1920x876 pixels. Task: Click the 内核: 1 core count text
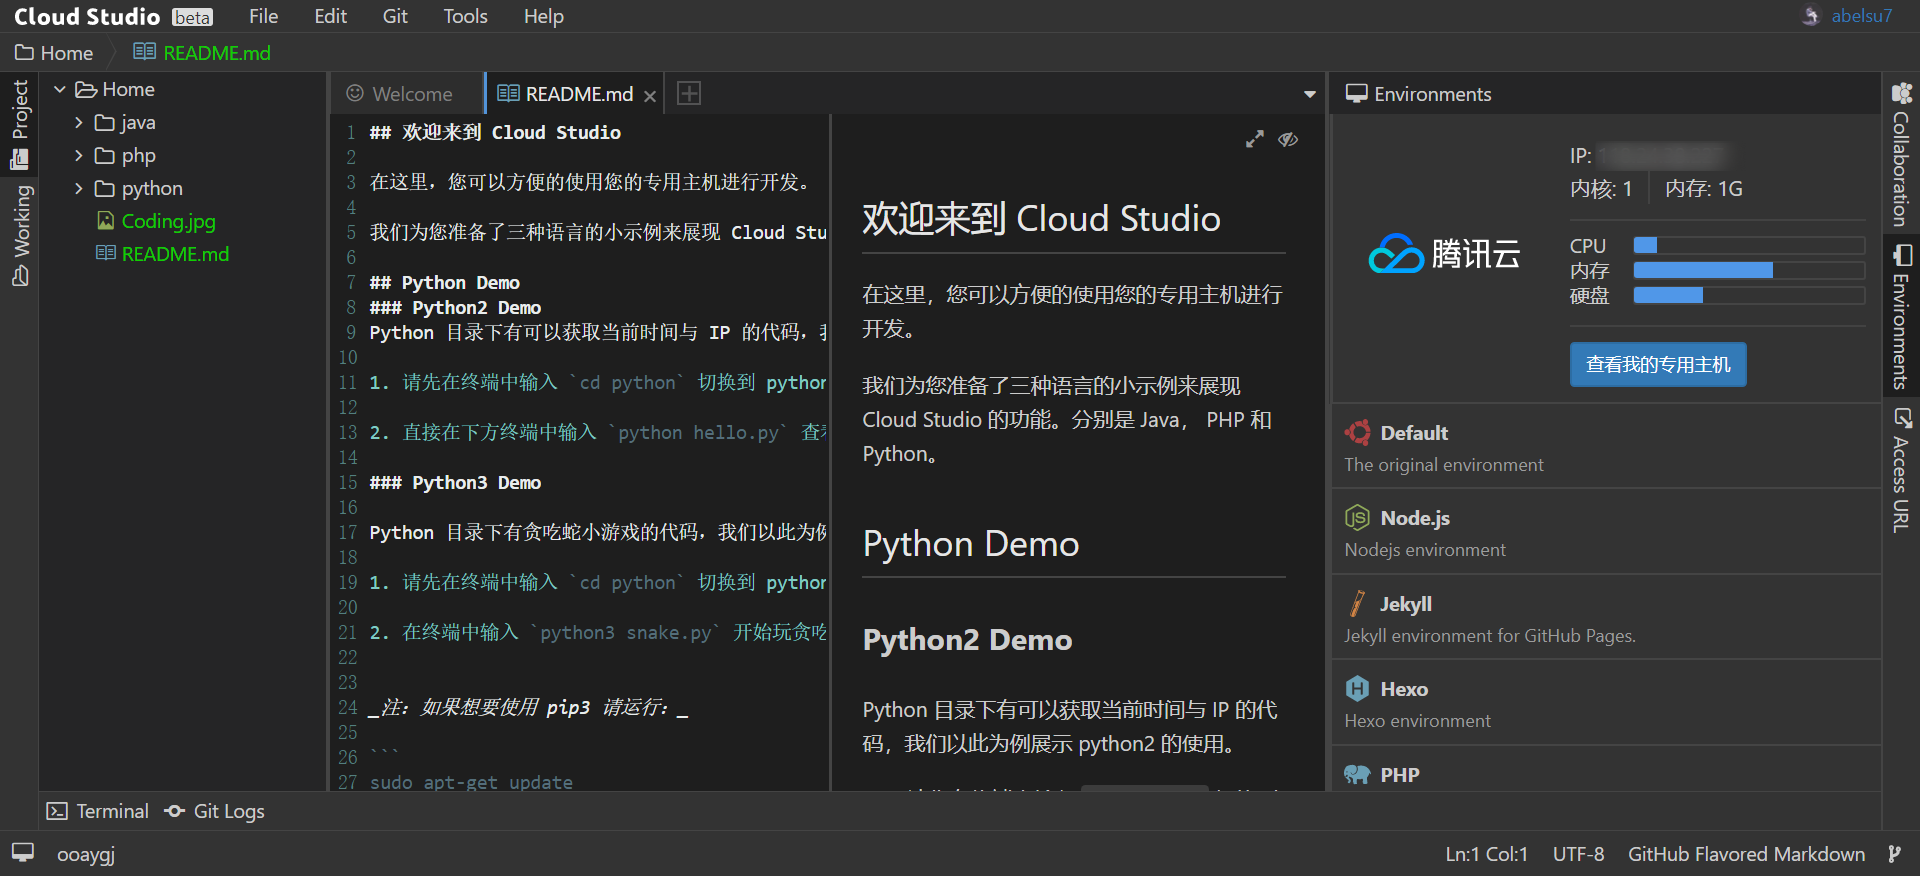(x=1601, y=189)
